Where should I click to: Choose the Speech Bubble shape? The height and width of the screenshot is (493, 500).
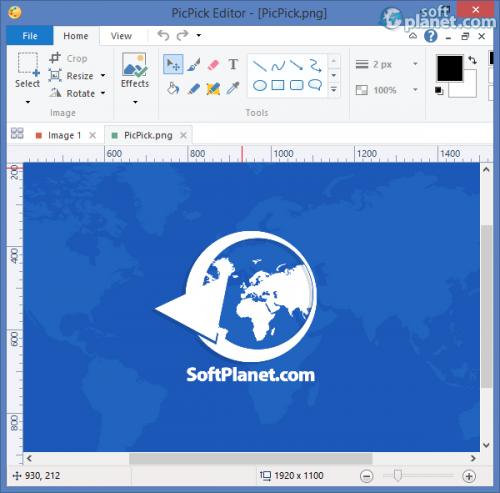coord(315,85)
